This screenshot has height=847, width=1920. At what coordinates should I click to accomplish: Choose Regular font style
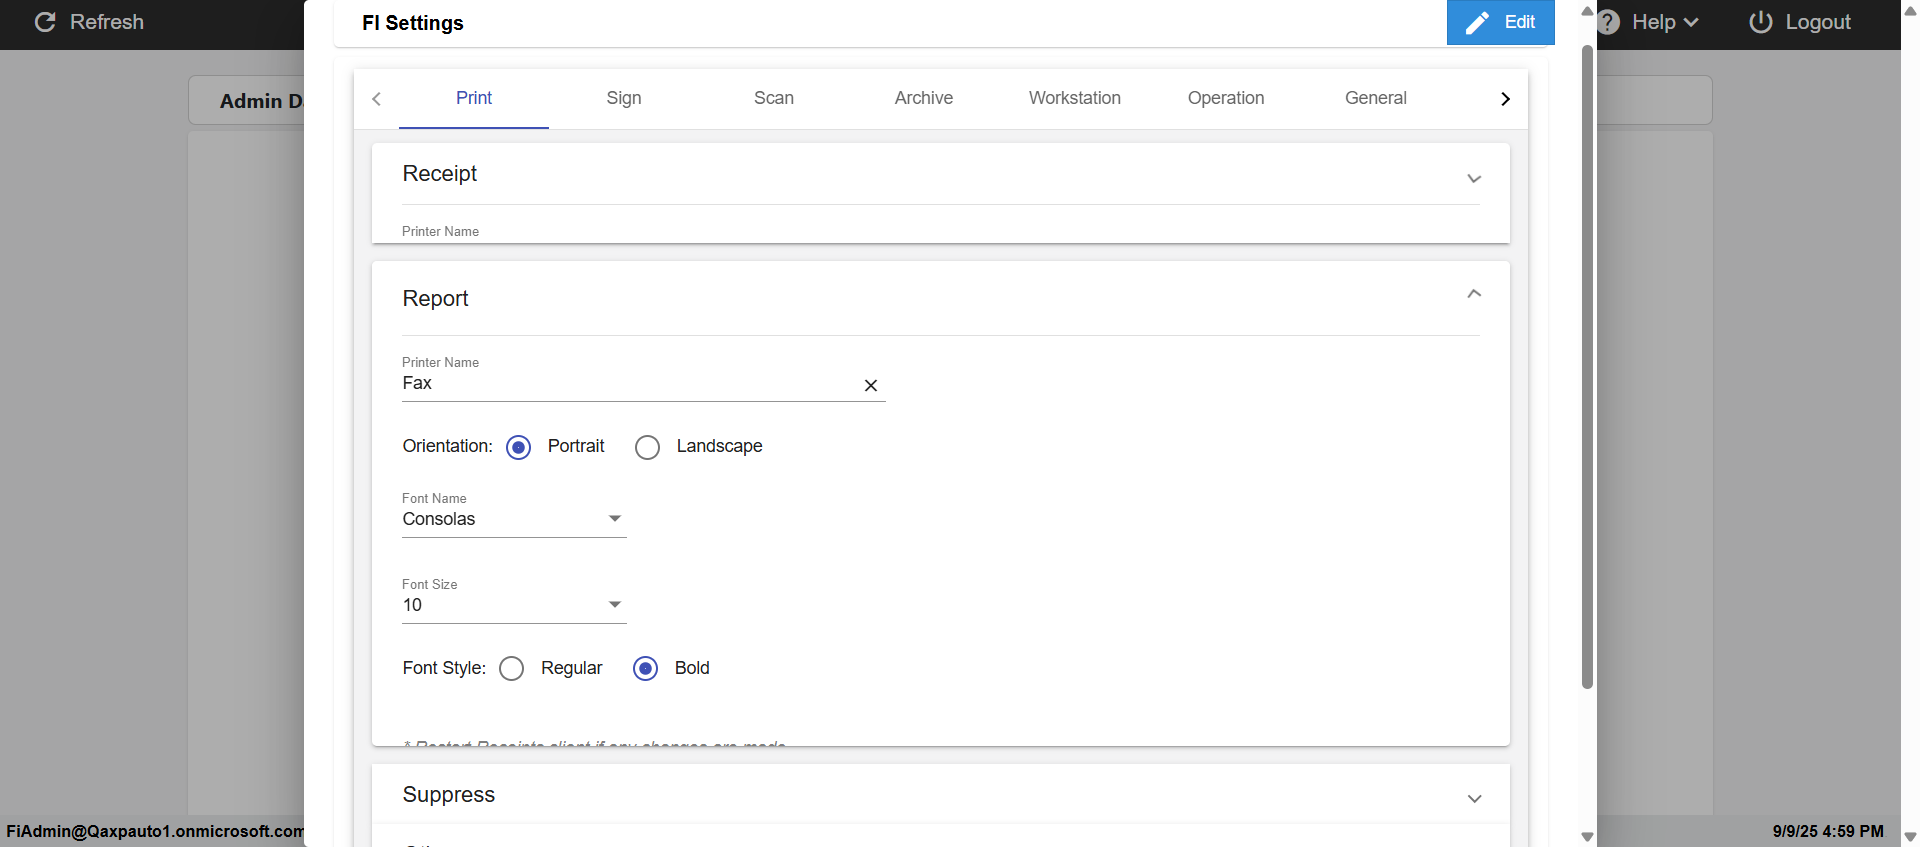512,669
